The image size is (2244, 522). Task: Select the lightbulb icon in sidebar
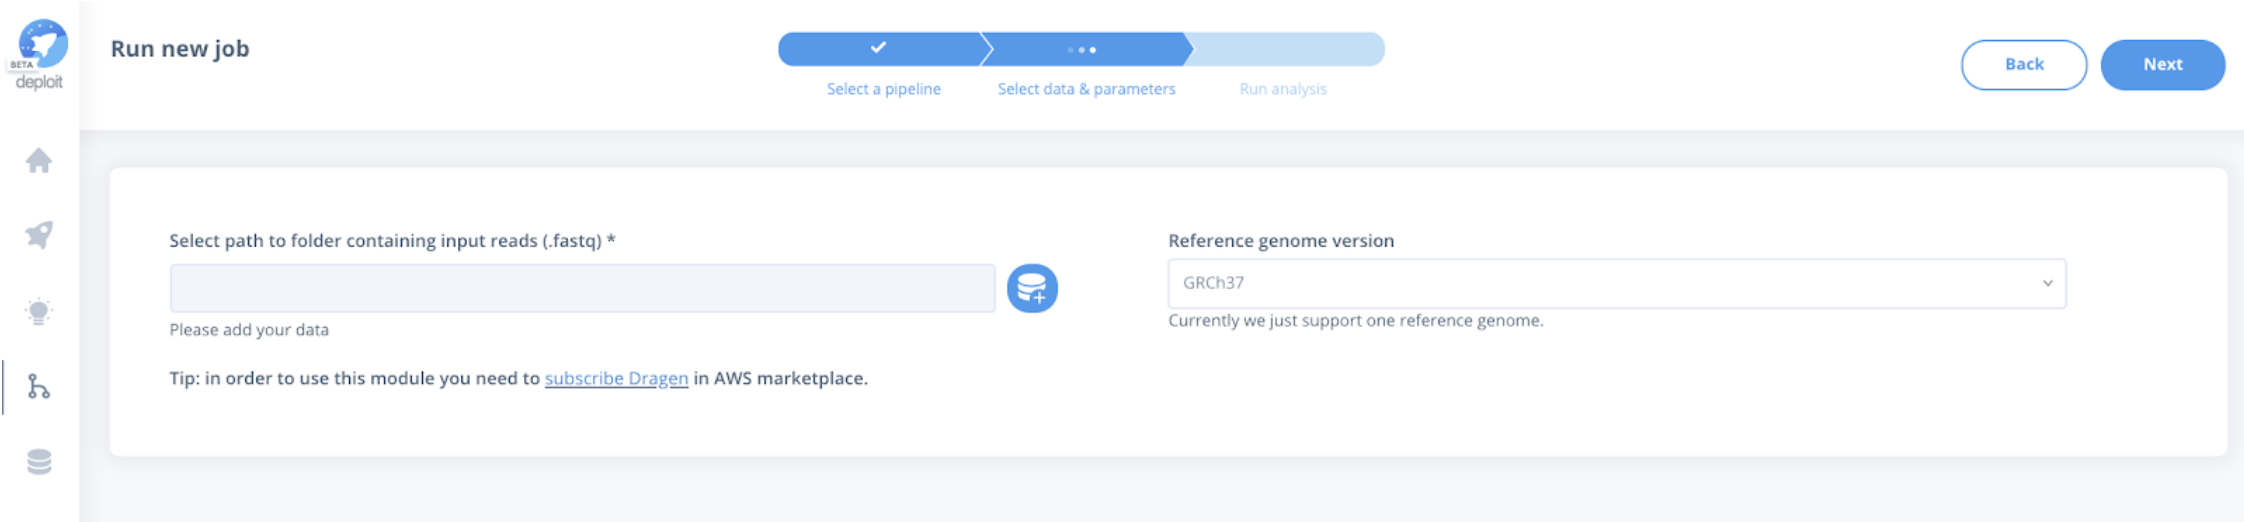pos(39,312)
